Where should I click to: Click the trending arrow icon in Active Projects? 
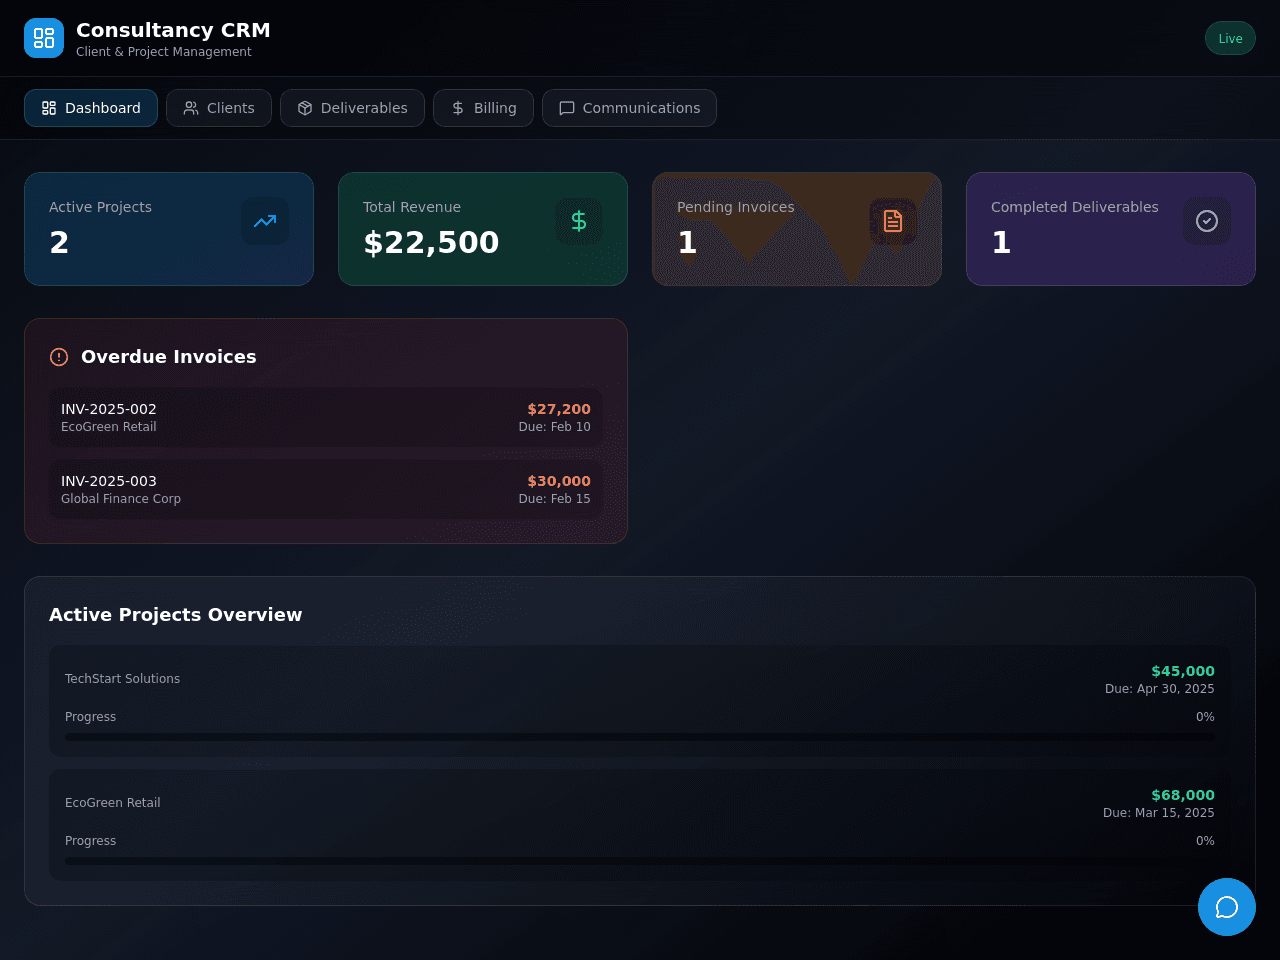(265, 221)
